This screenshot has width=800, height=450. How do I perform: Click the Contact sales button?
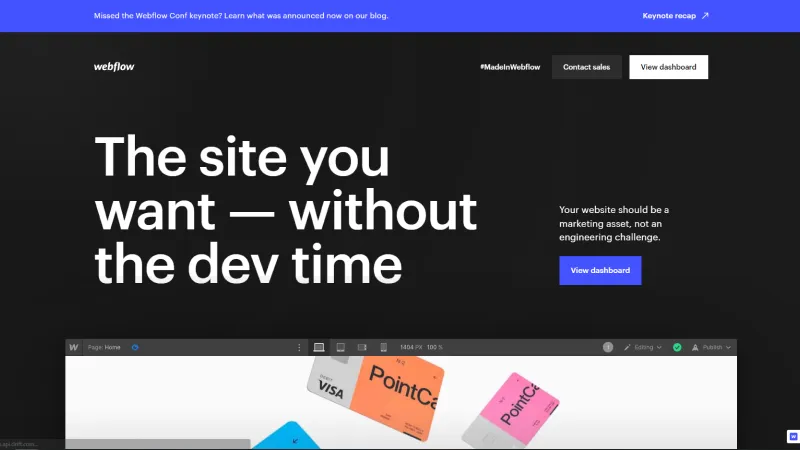point(586,67)
